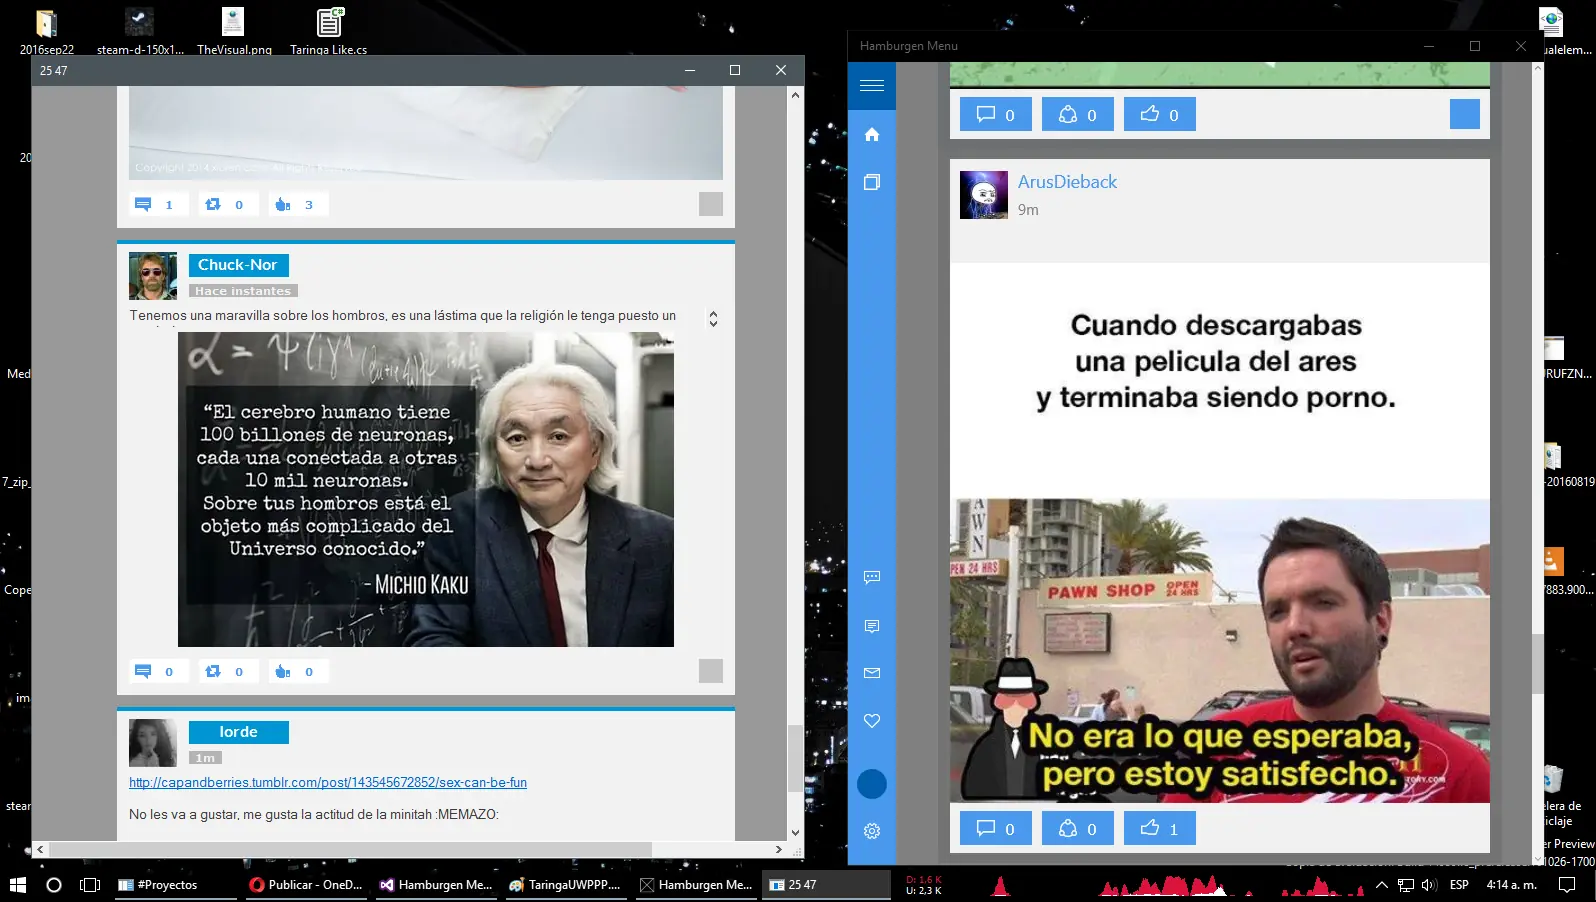Viewport: 1596px width, 902px height.
Task: Click comment icon showing 1 in the 25 47 window
Action: (158, 204)
